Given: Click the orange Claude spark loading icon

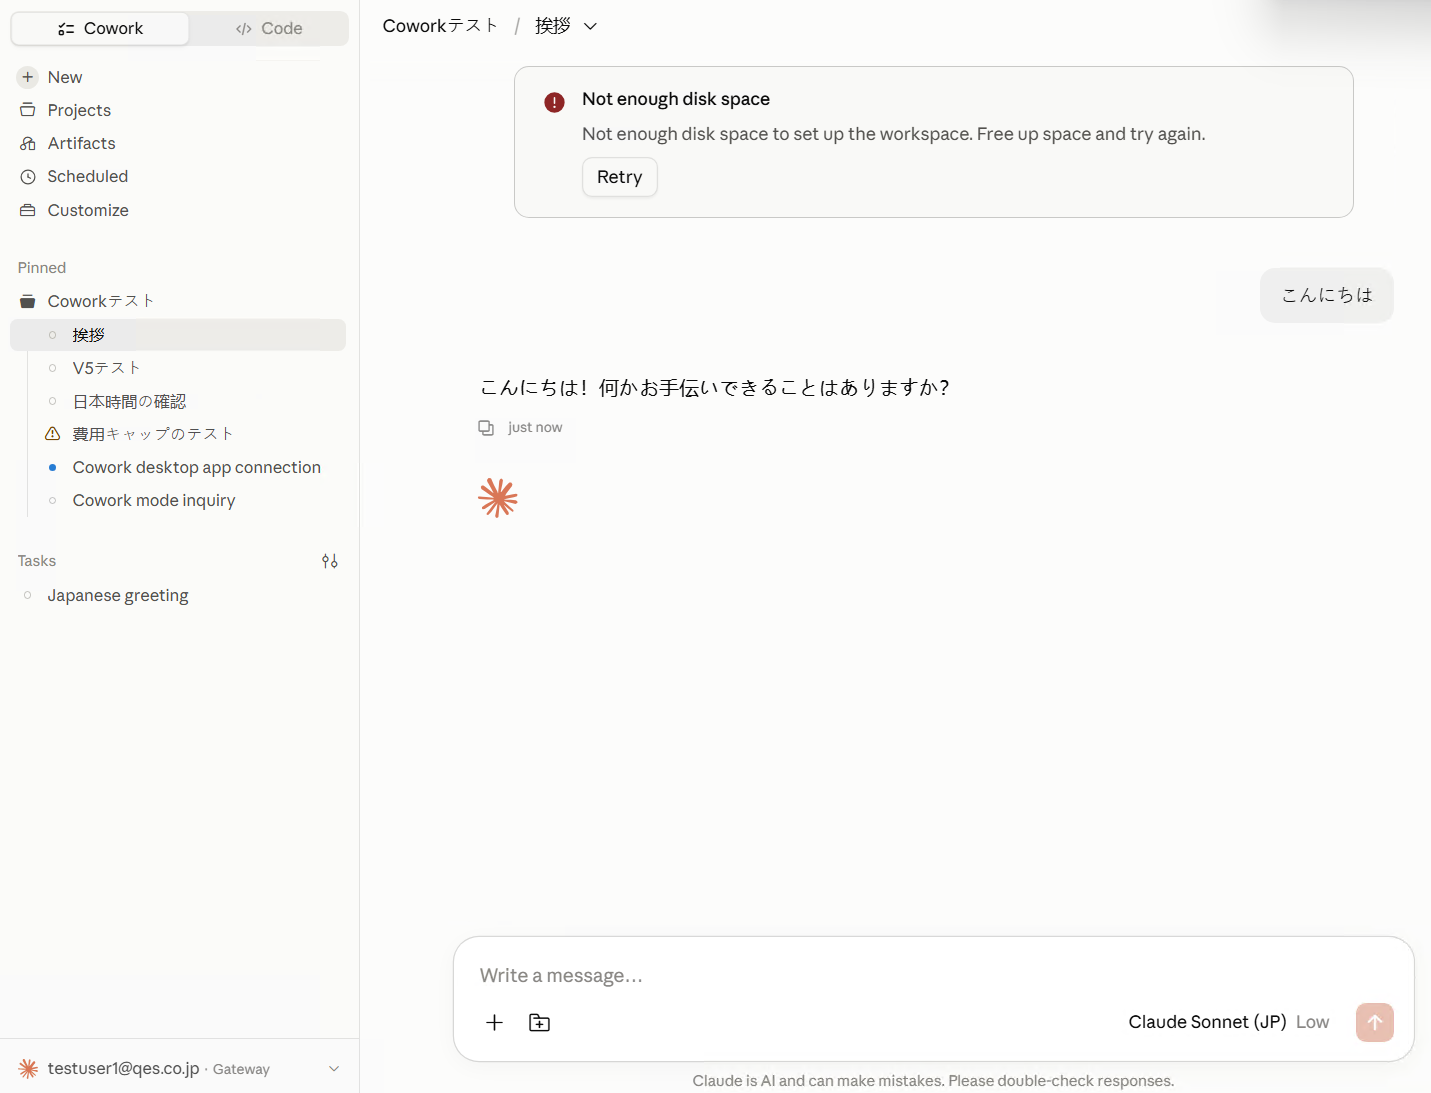Looking at the screenshot, I should point(498,498).
